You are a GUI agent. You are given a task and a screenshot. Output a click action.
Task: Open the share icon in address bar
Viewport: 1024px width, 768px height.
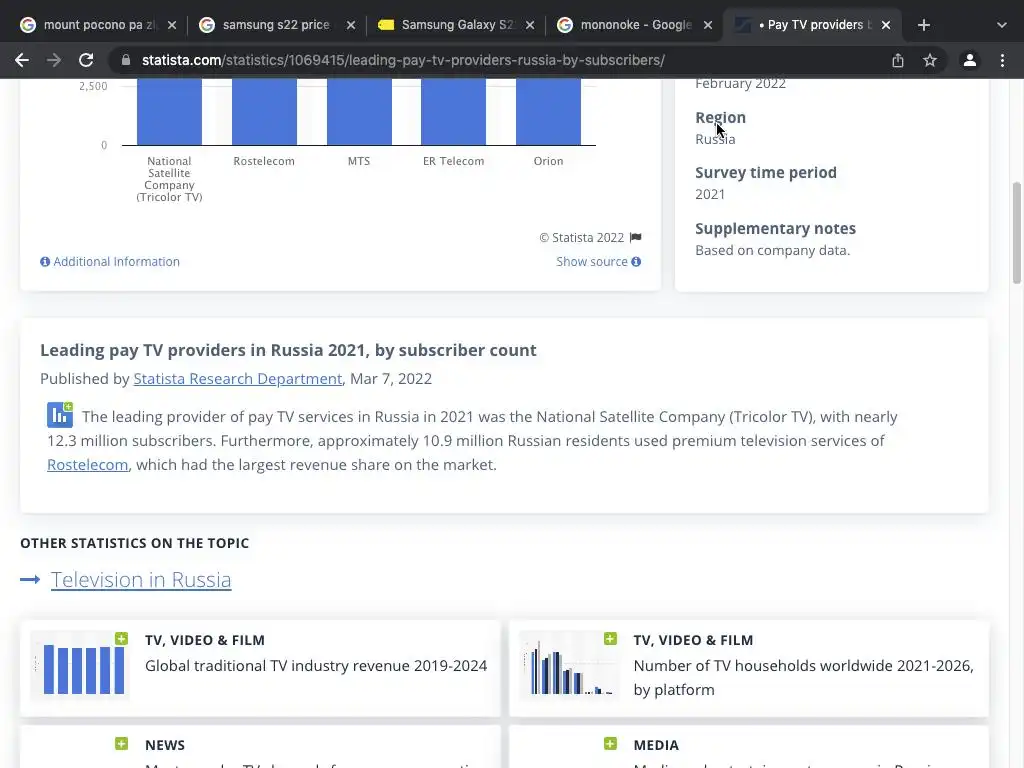pos(898,60)
